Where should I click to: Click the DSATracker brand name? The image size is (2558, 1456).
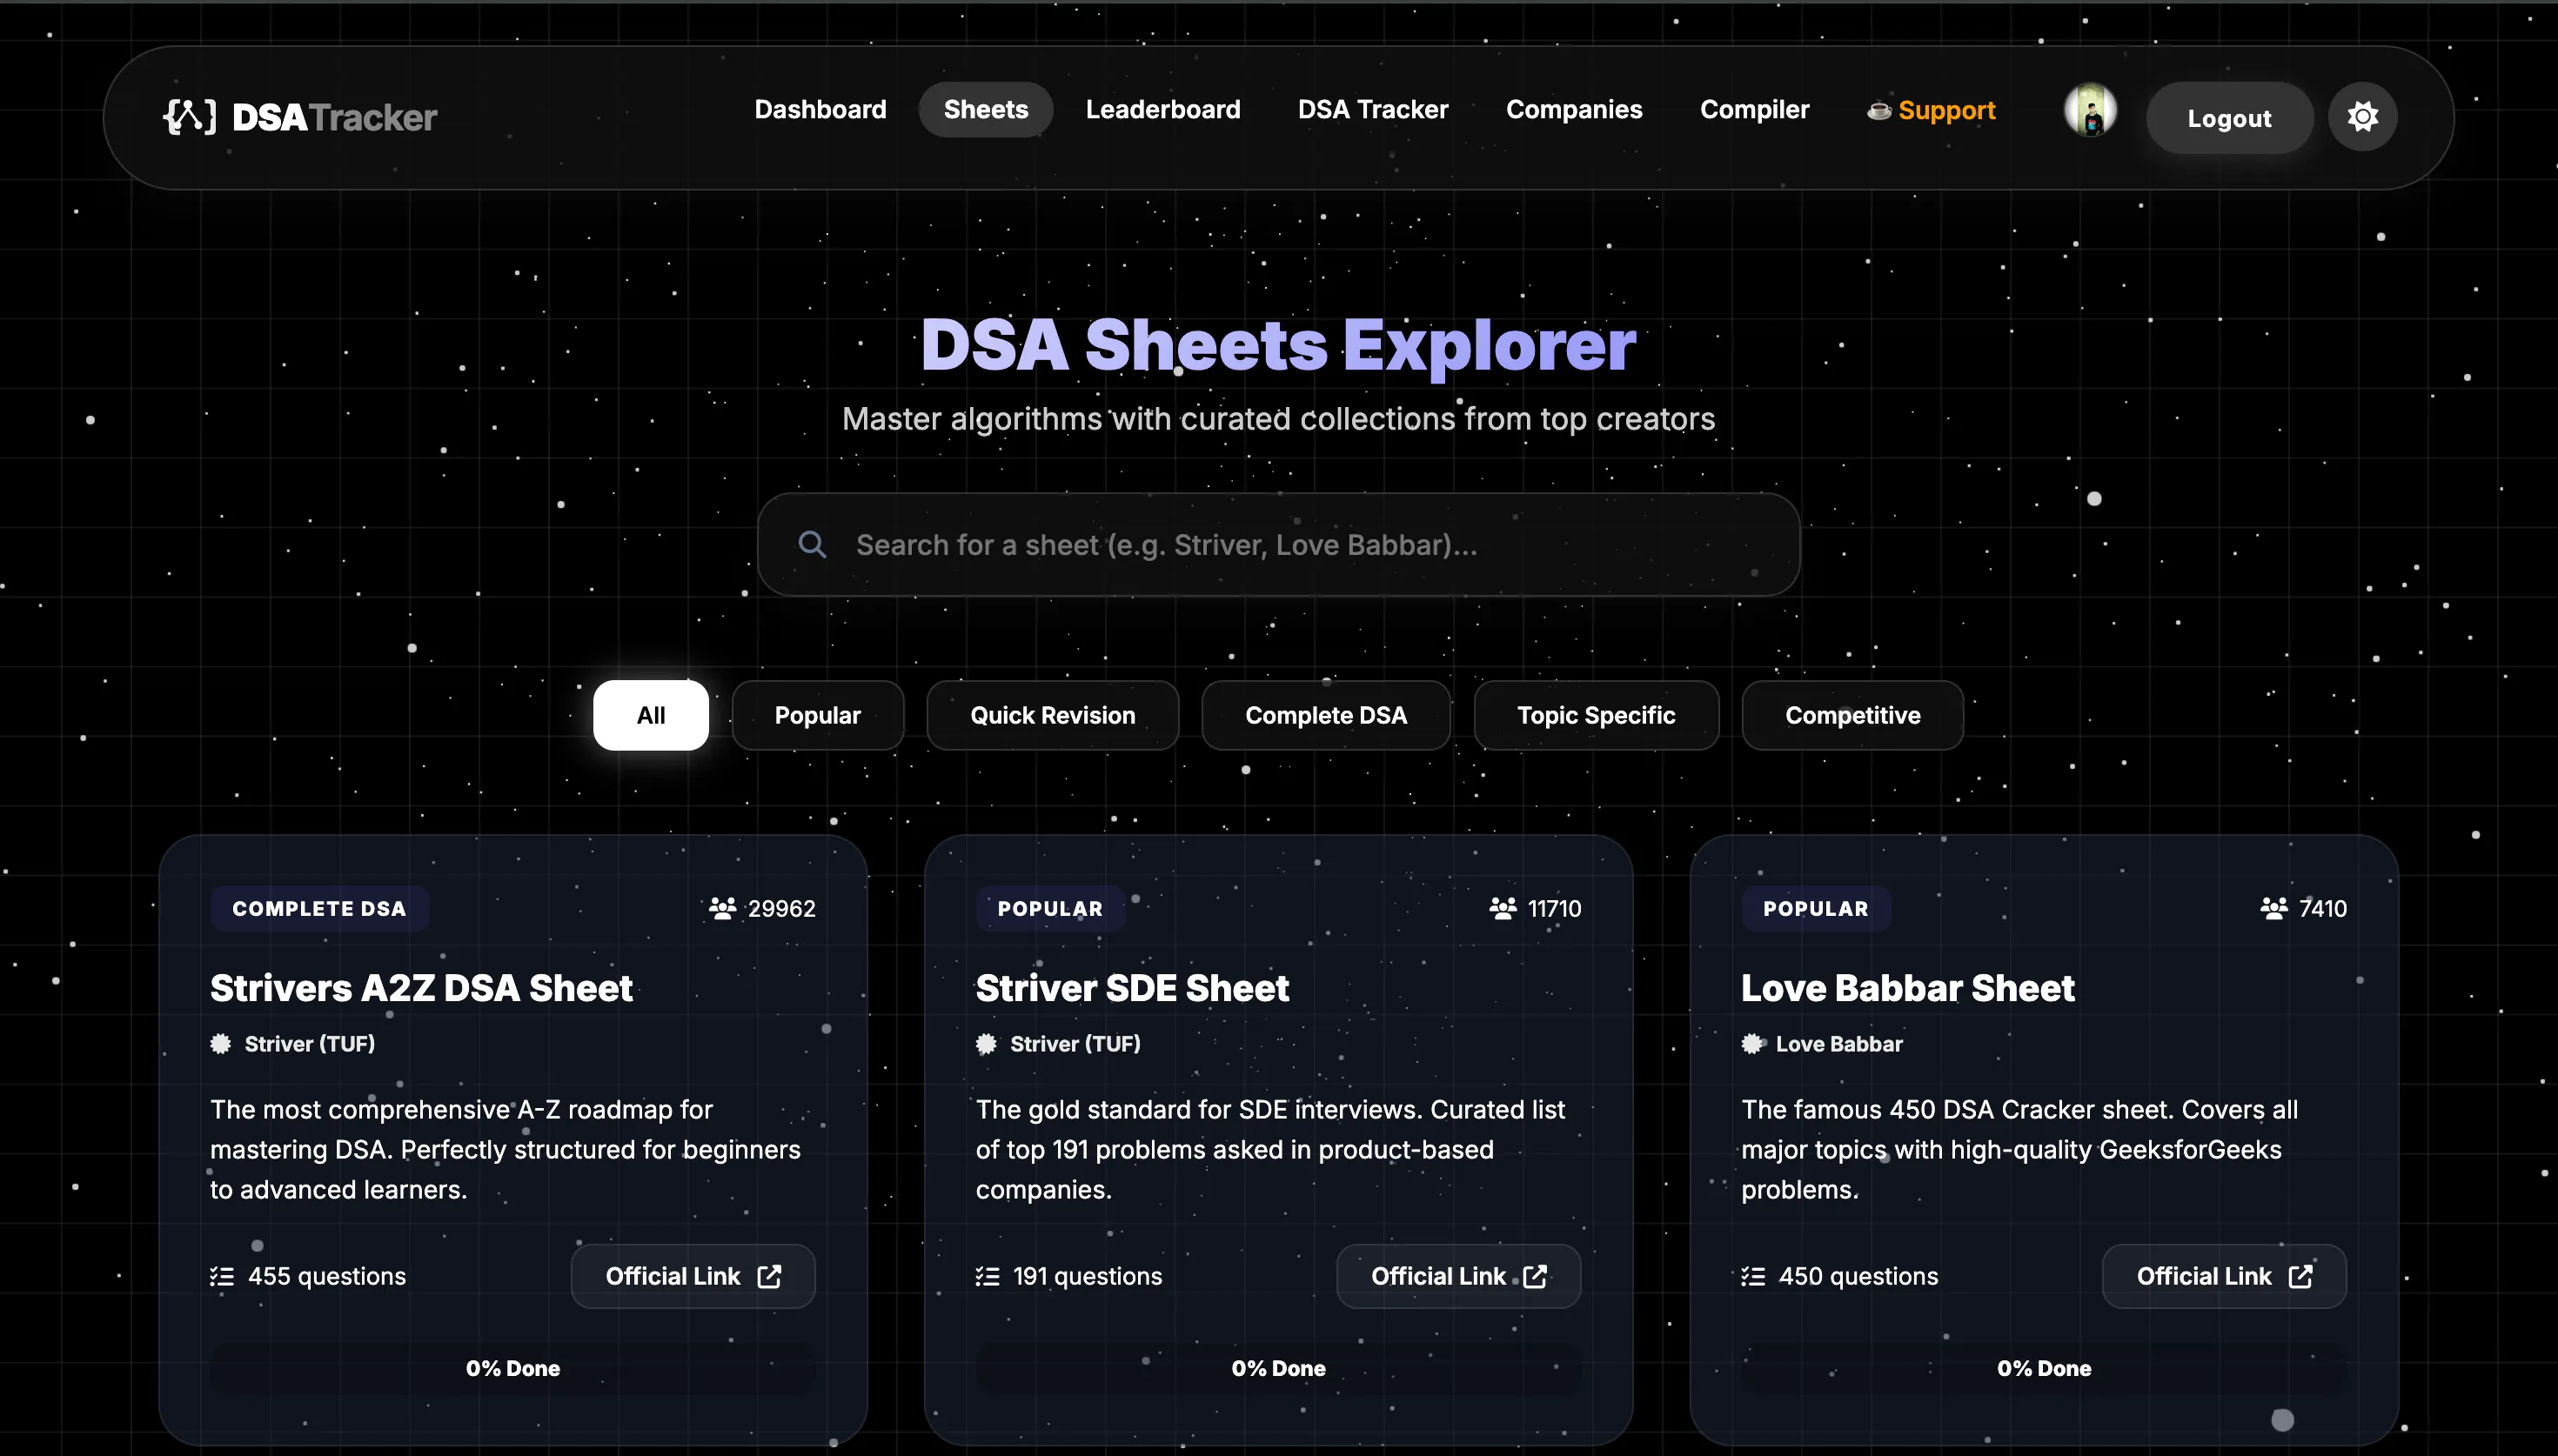[334, 117]
